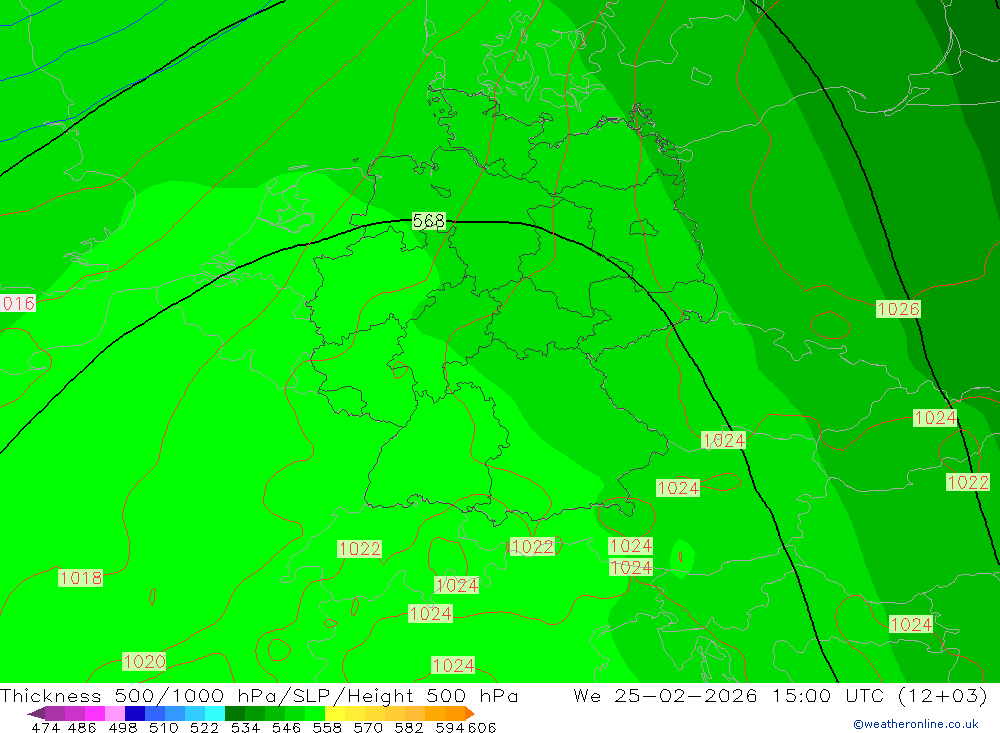Screen dimensions: 1000x733
Task: Select the map title 'Thickness 500/1000 hPa/SLP/Height 500 hPa'
Action: [259, 695]
